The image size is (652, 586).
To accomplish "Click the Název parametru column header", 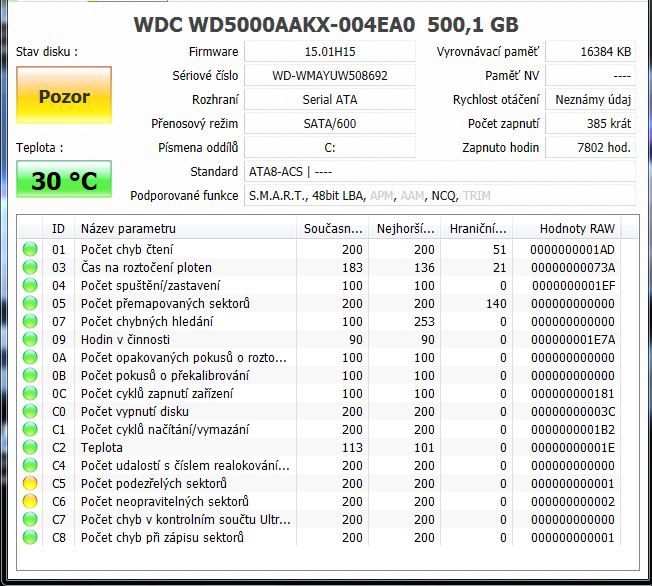I will 185,228.
